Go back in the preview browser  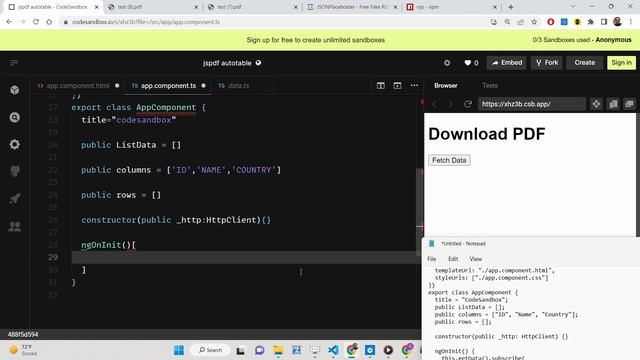tap(435, 104)
